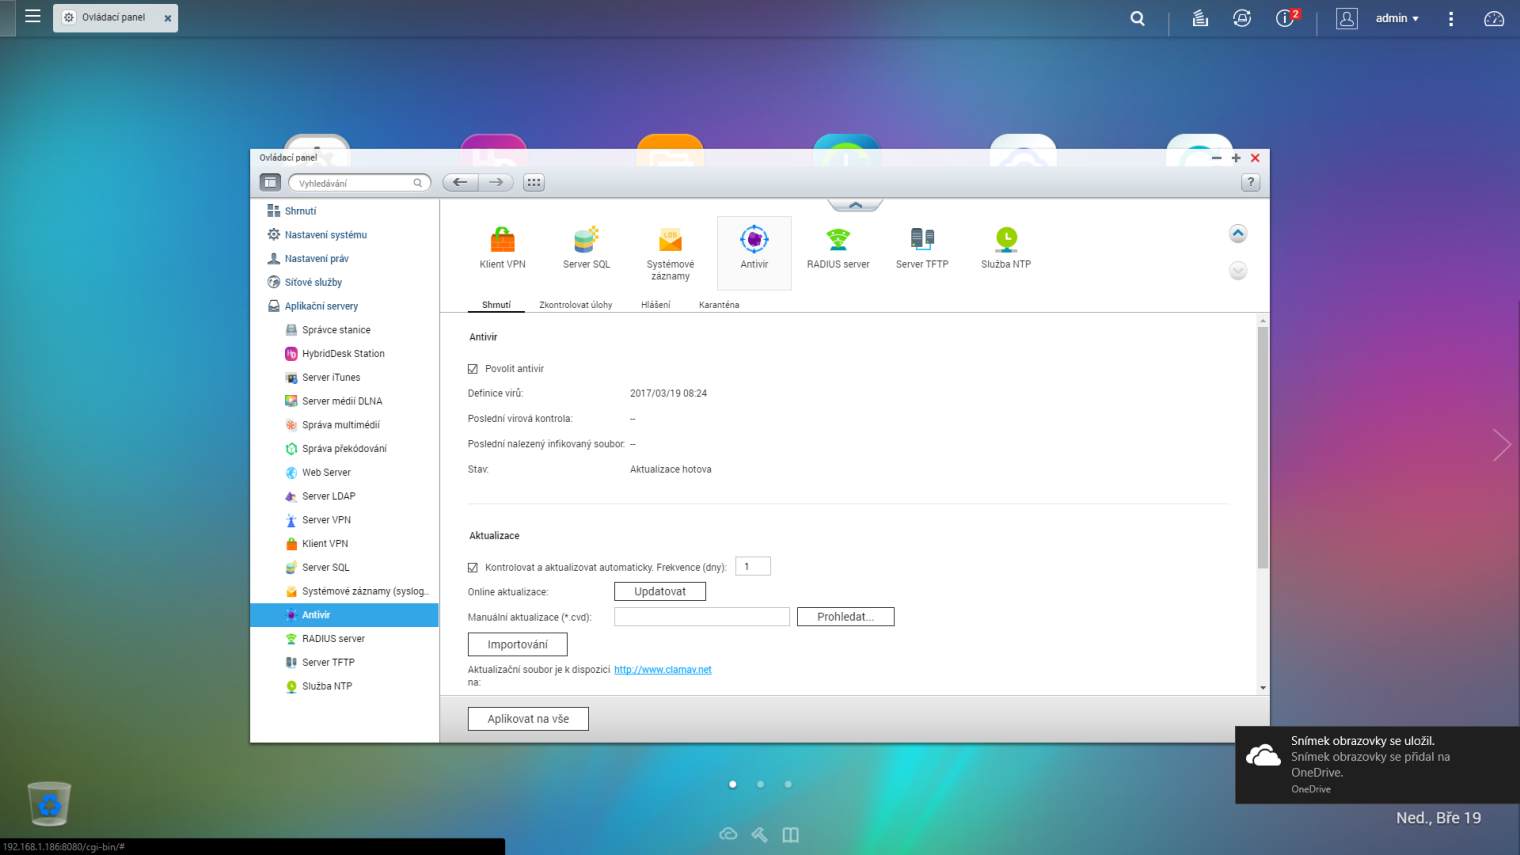Screen dimensions: 1520x855
Task: Click the tools icon at bottom of desktop
Action: pyautogui.click(x=760, y=834)
